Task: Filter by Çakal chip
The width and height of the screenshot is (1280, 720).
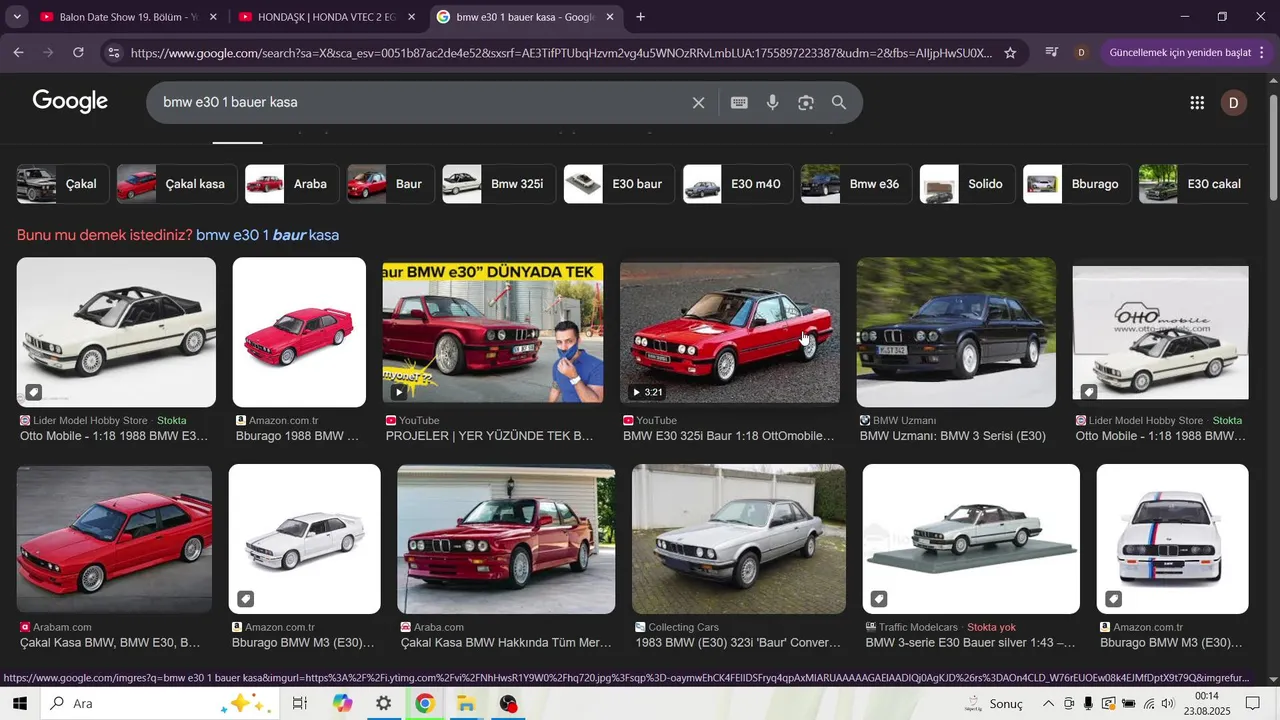Action: pos(64,184)
